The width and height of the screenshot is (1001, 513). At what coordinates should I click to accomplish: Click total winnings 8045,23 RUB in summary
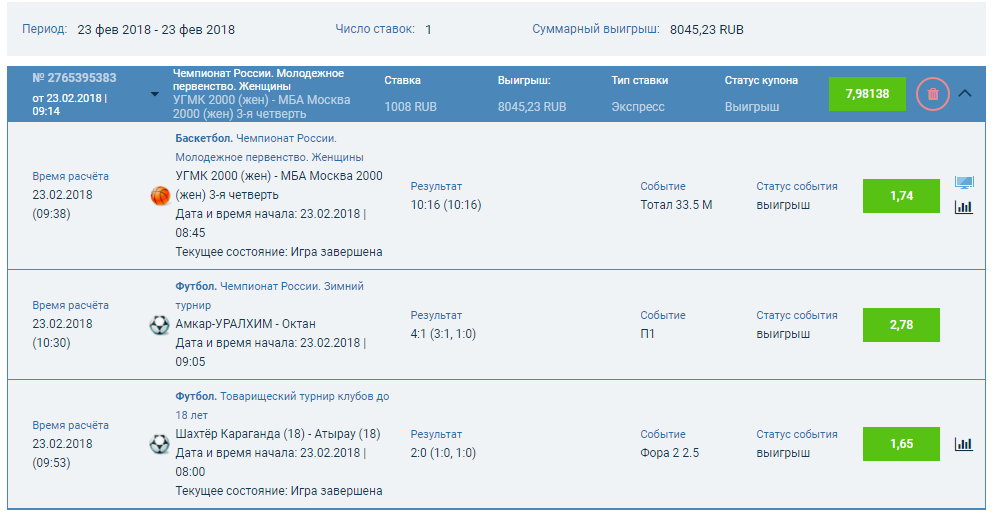click(x=707, y=29)
